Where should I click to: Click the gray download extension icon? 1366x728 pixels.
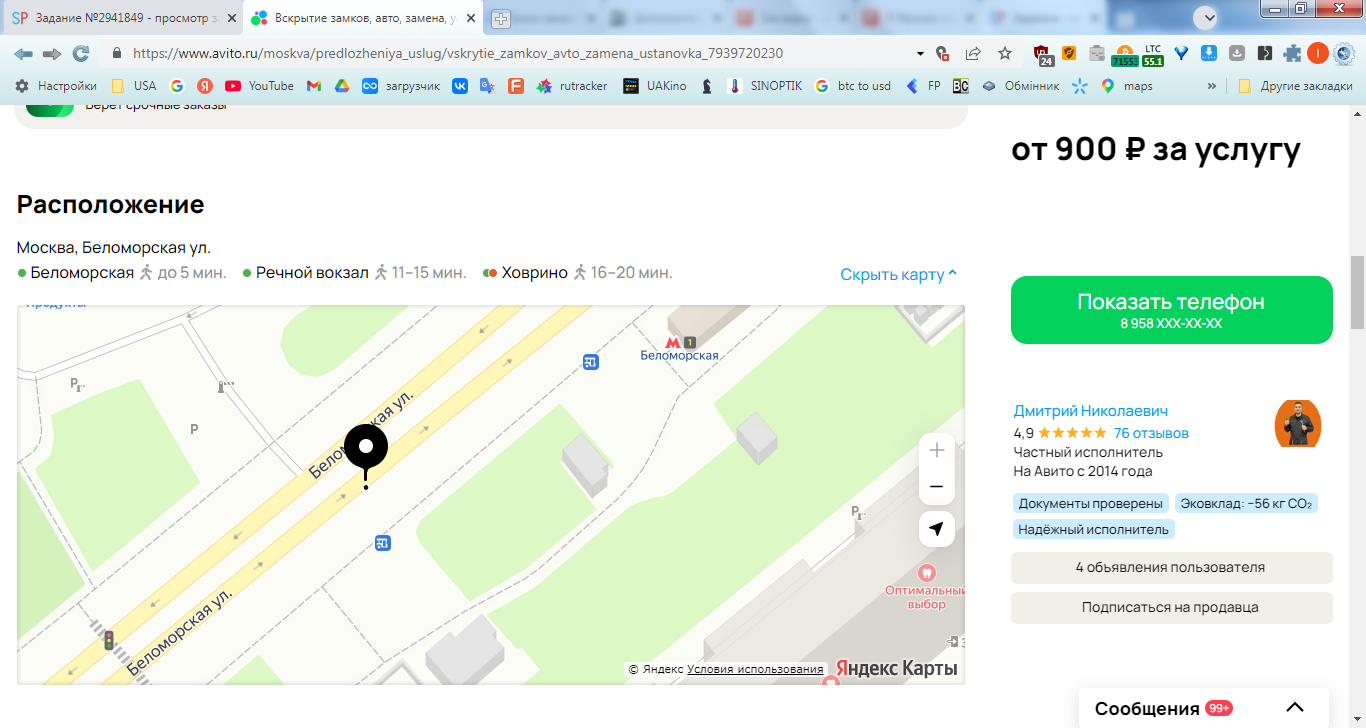1237,54
